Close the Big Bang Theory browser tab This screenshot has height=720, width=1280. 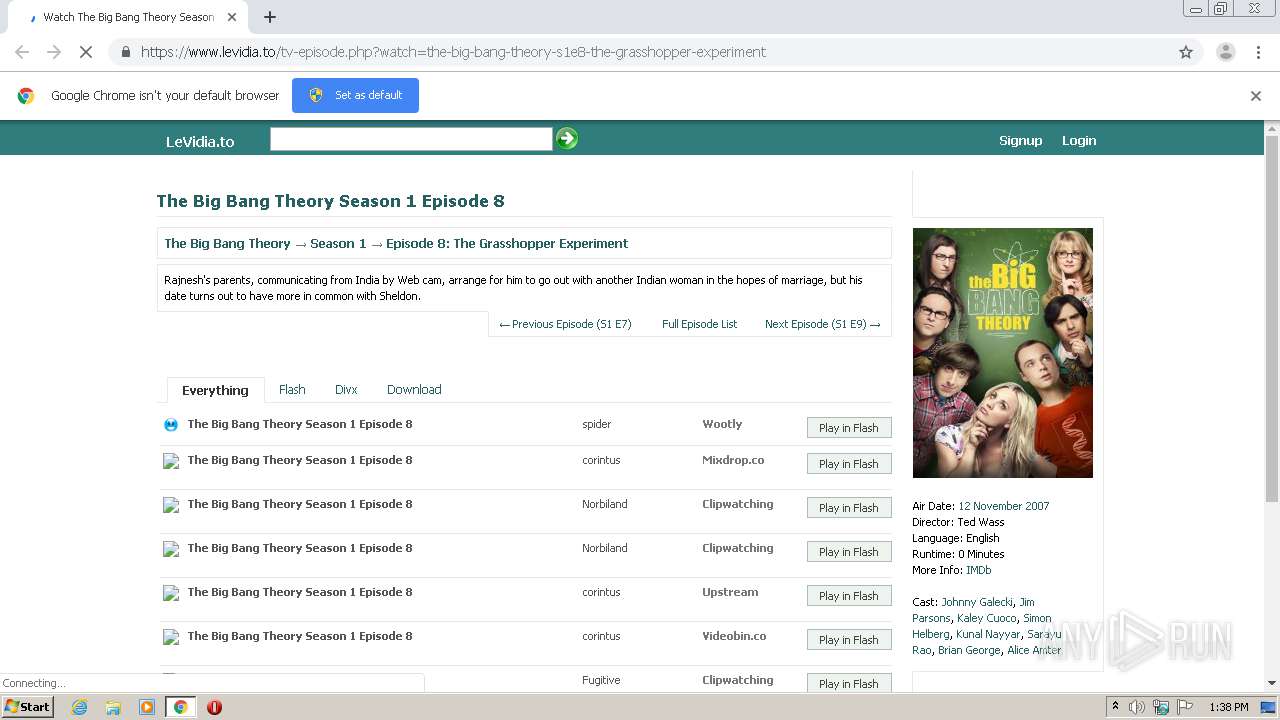(x=232, y=17)
